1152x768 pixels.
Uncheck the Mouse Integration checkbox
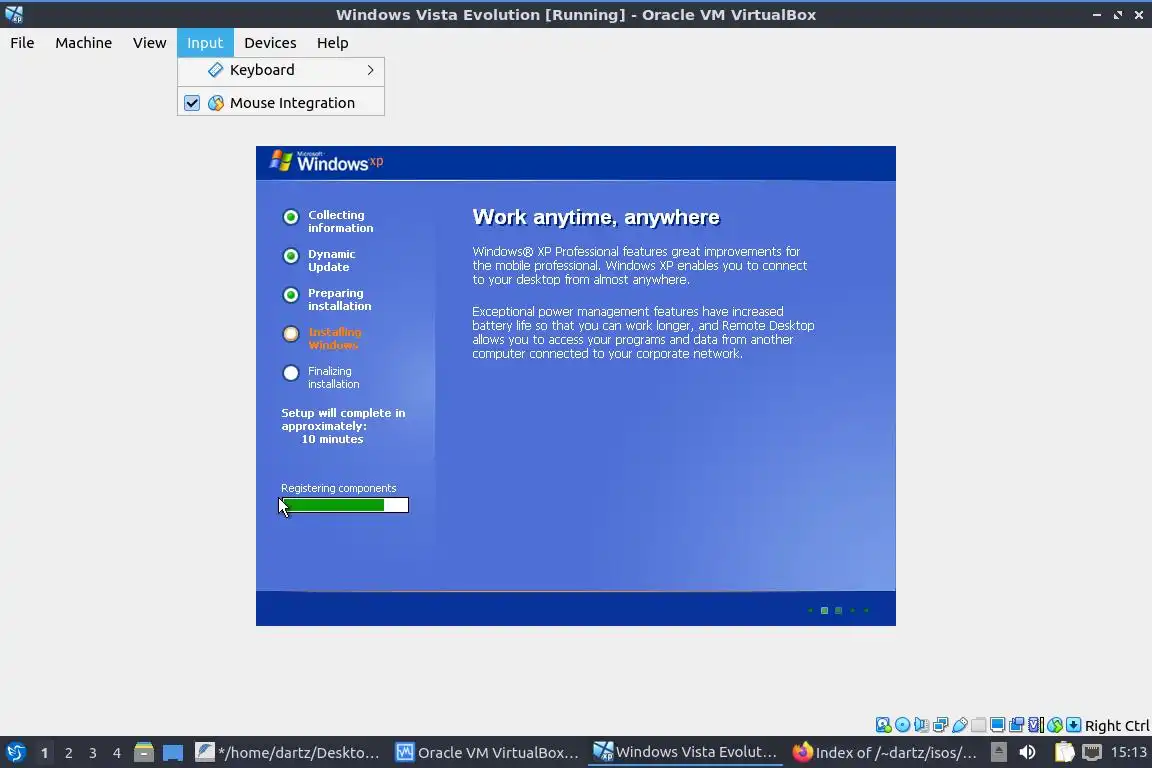point(192,103)
